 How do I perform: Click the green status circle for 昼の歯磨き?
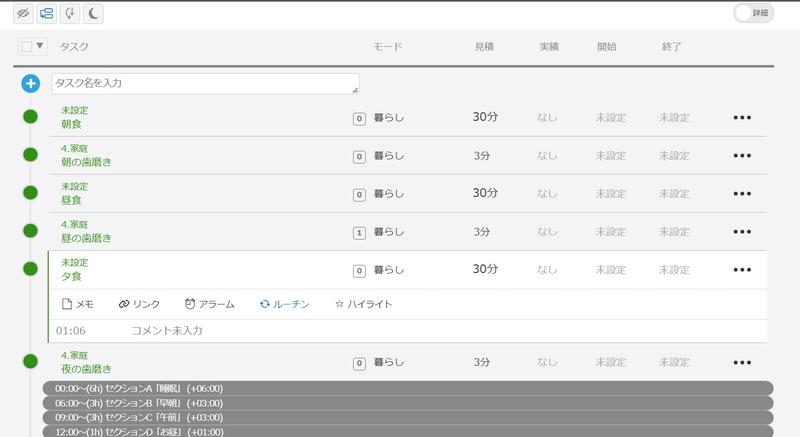click(31, 230)
